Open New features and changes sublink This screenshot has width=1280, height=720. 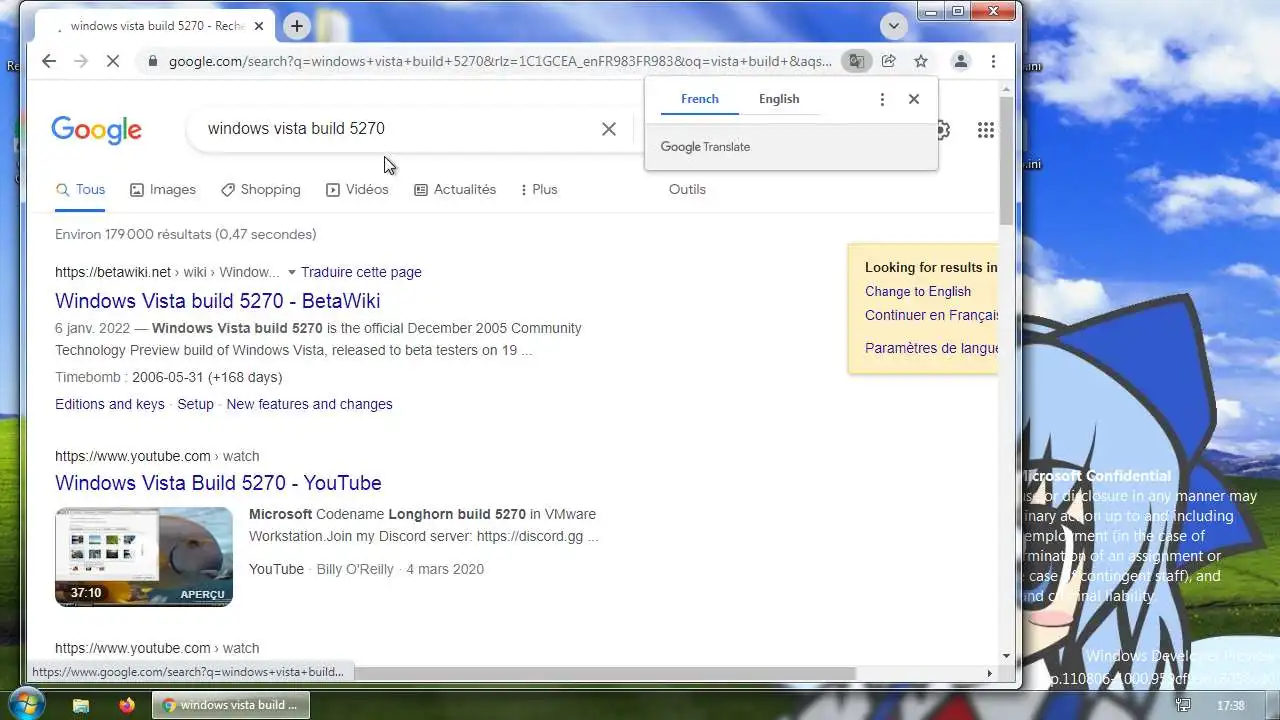(x=309, y=404)
